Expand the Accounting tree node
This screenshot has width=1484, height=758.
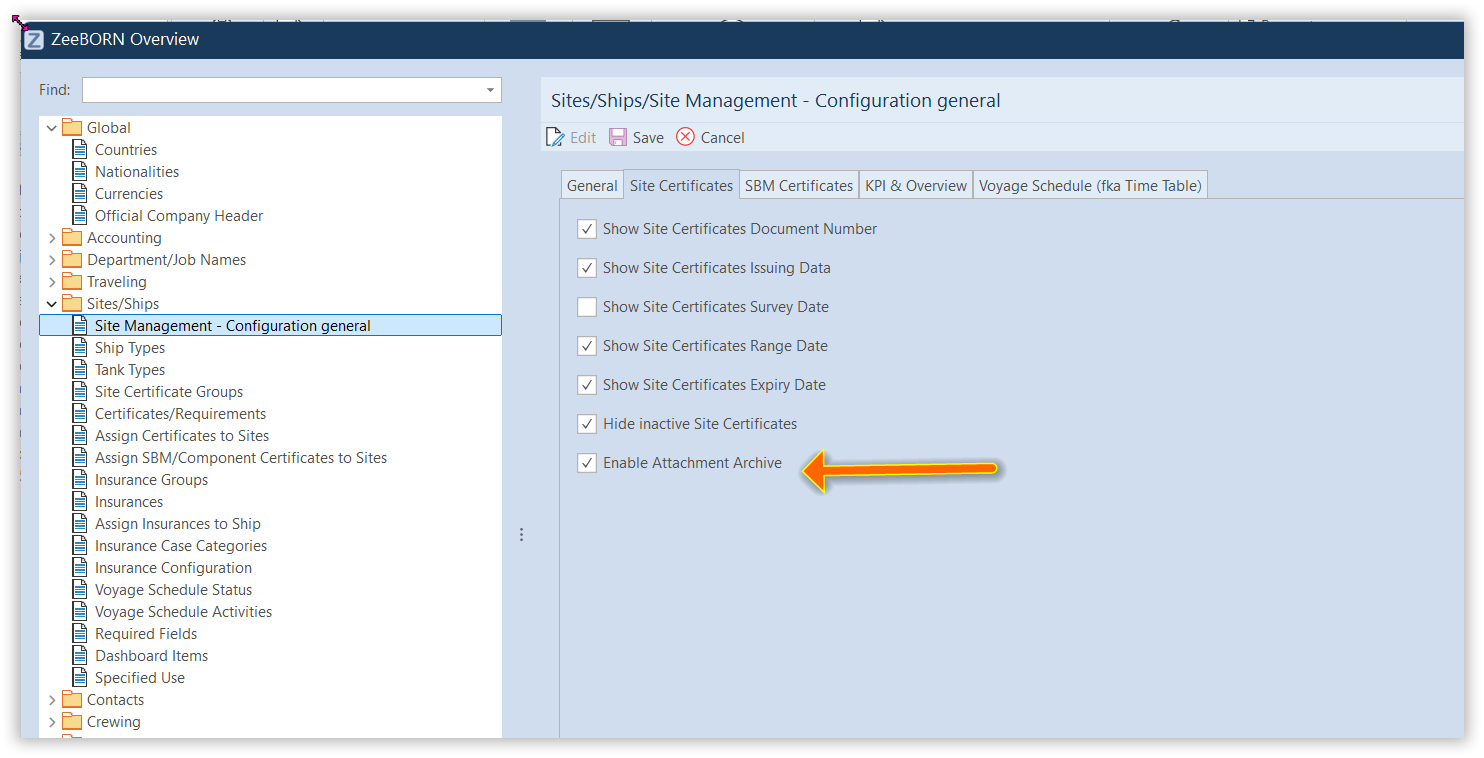click(x=52, y=238)
